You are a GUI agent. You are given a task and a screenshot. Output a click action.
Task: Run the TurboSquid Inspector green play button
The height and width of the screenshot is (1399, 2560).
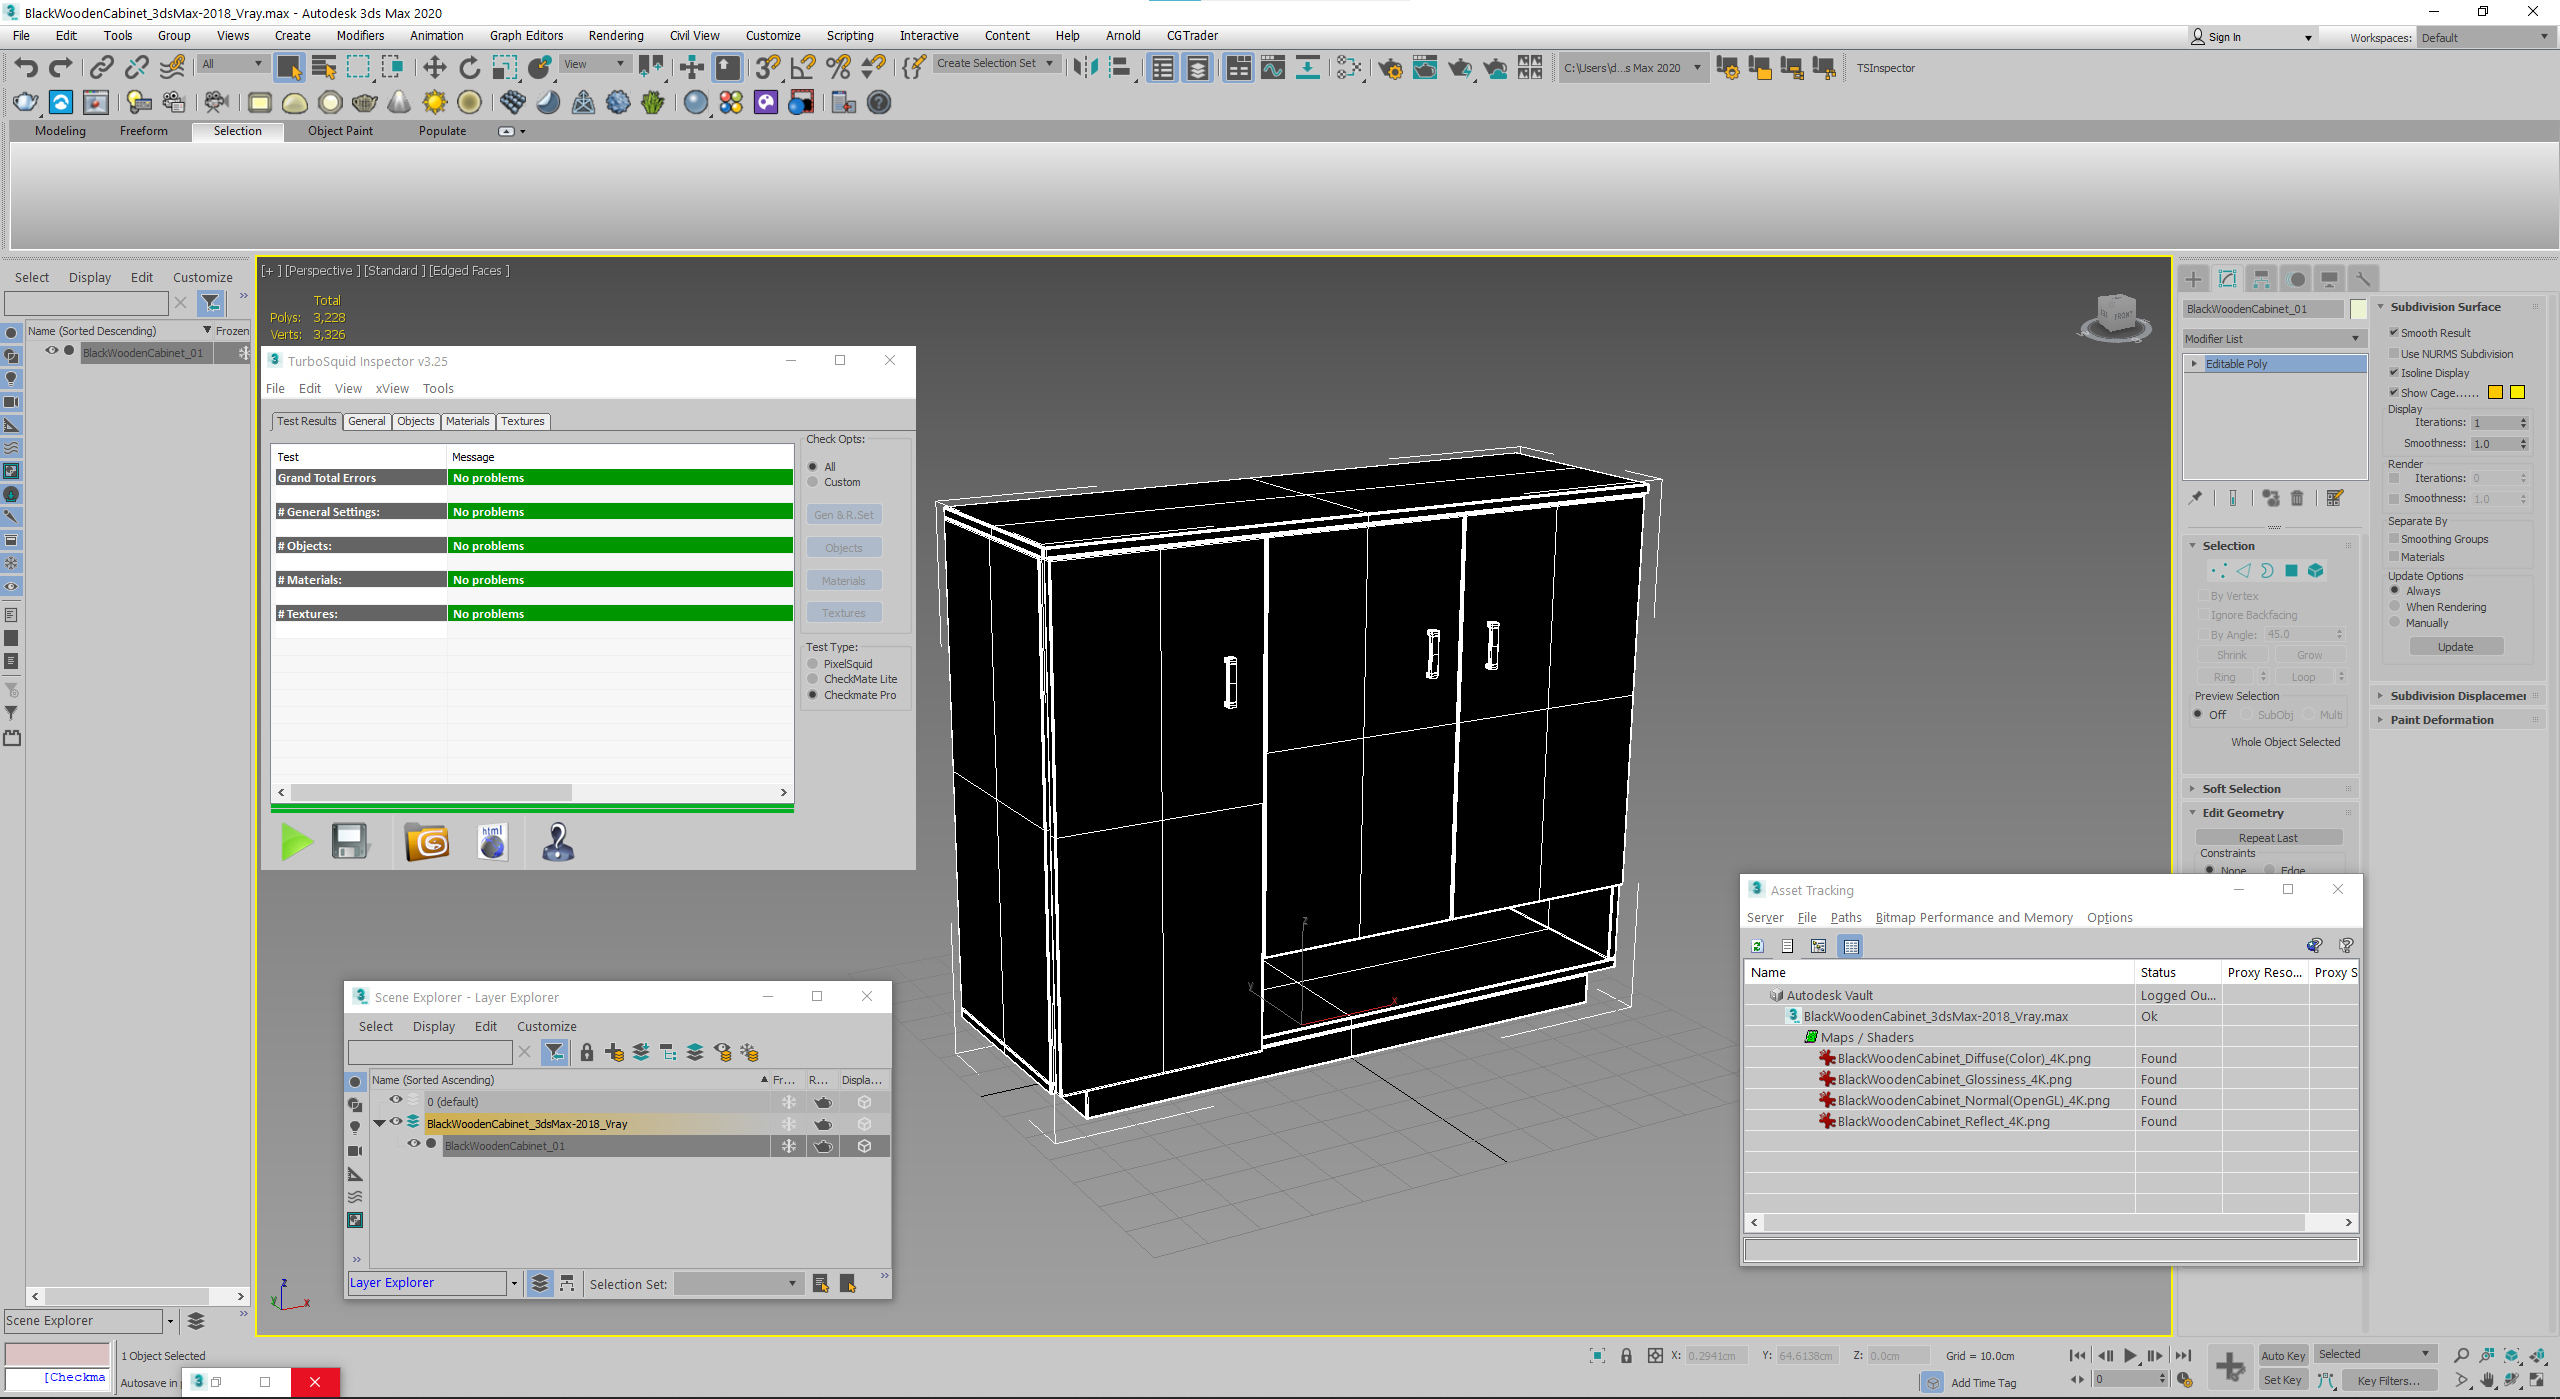[296, 842]
